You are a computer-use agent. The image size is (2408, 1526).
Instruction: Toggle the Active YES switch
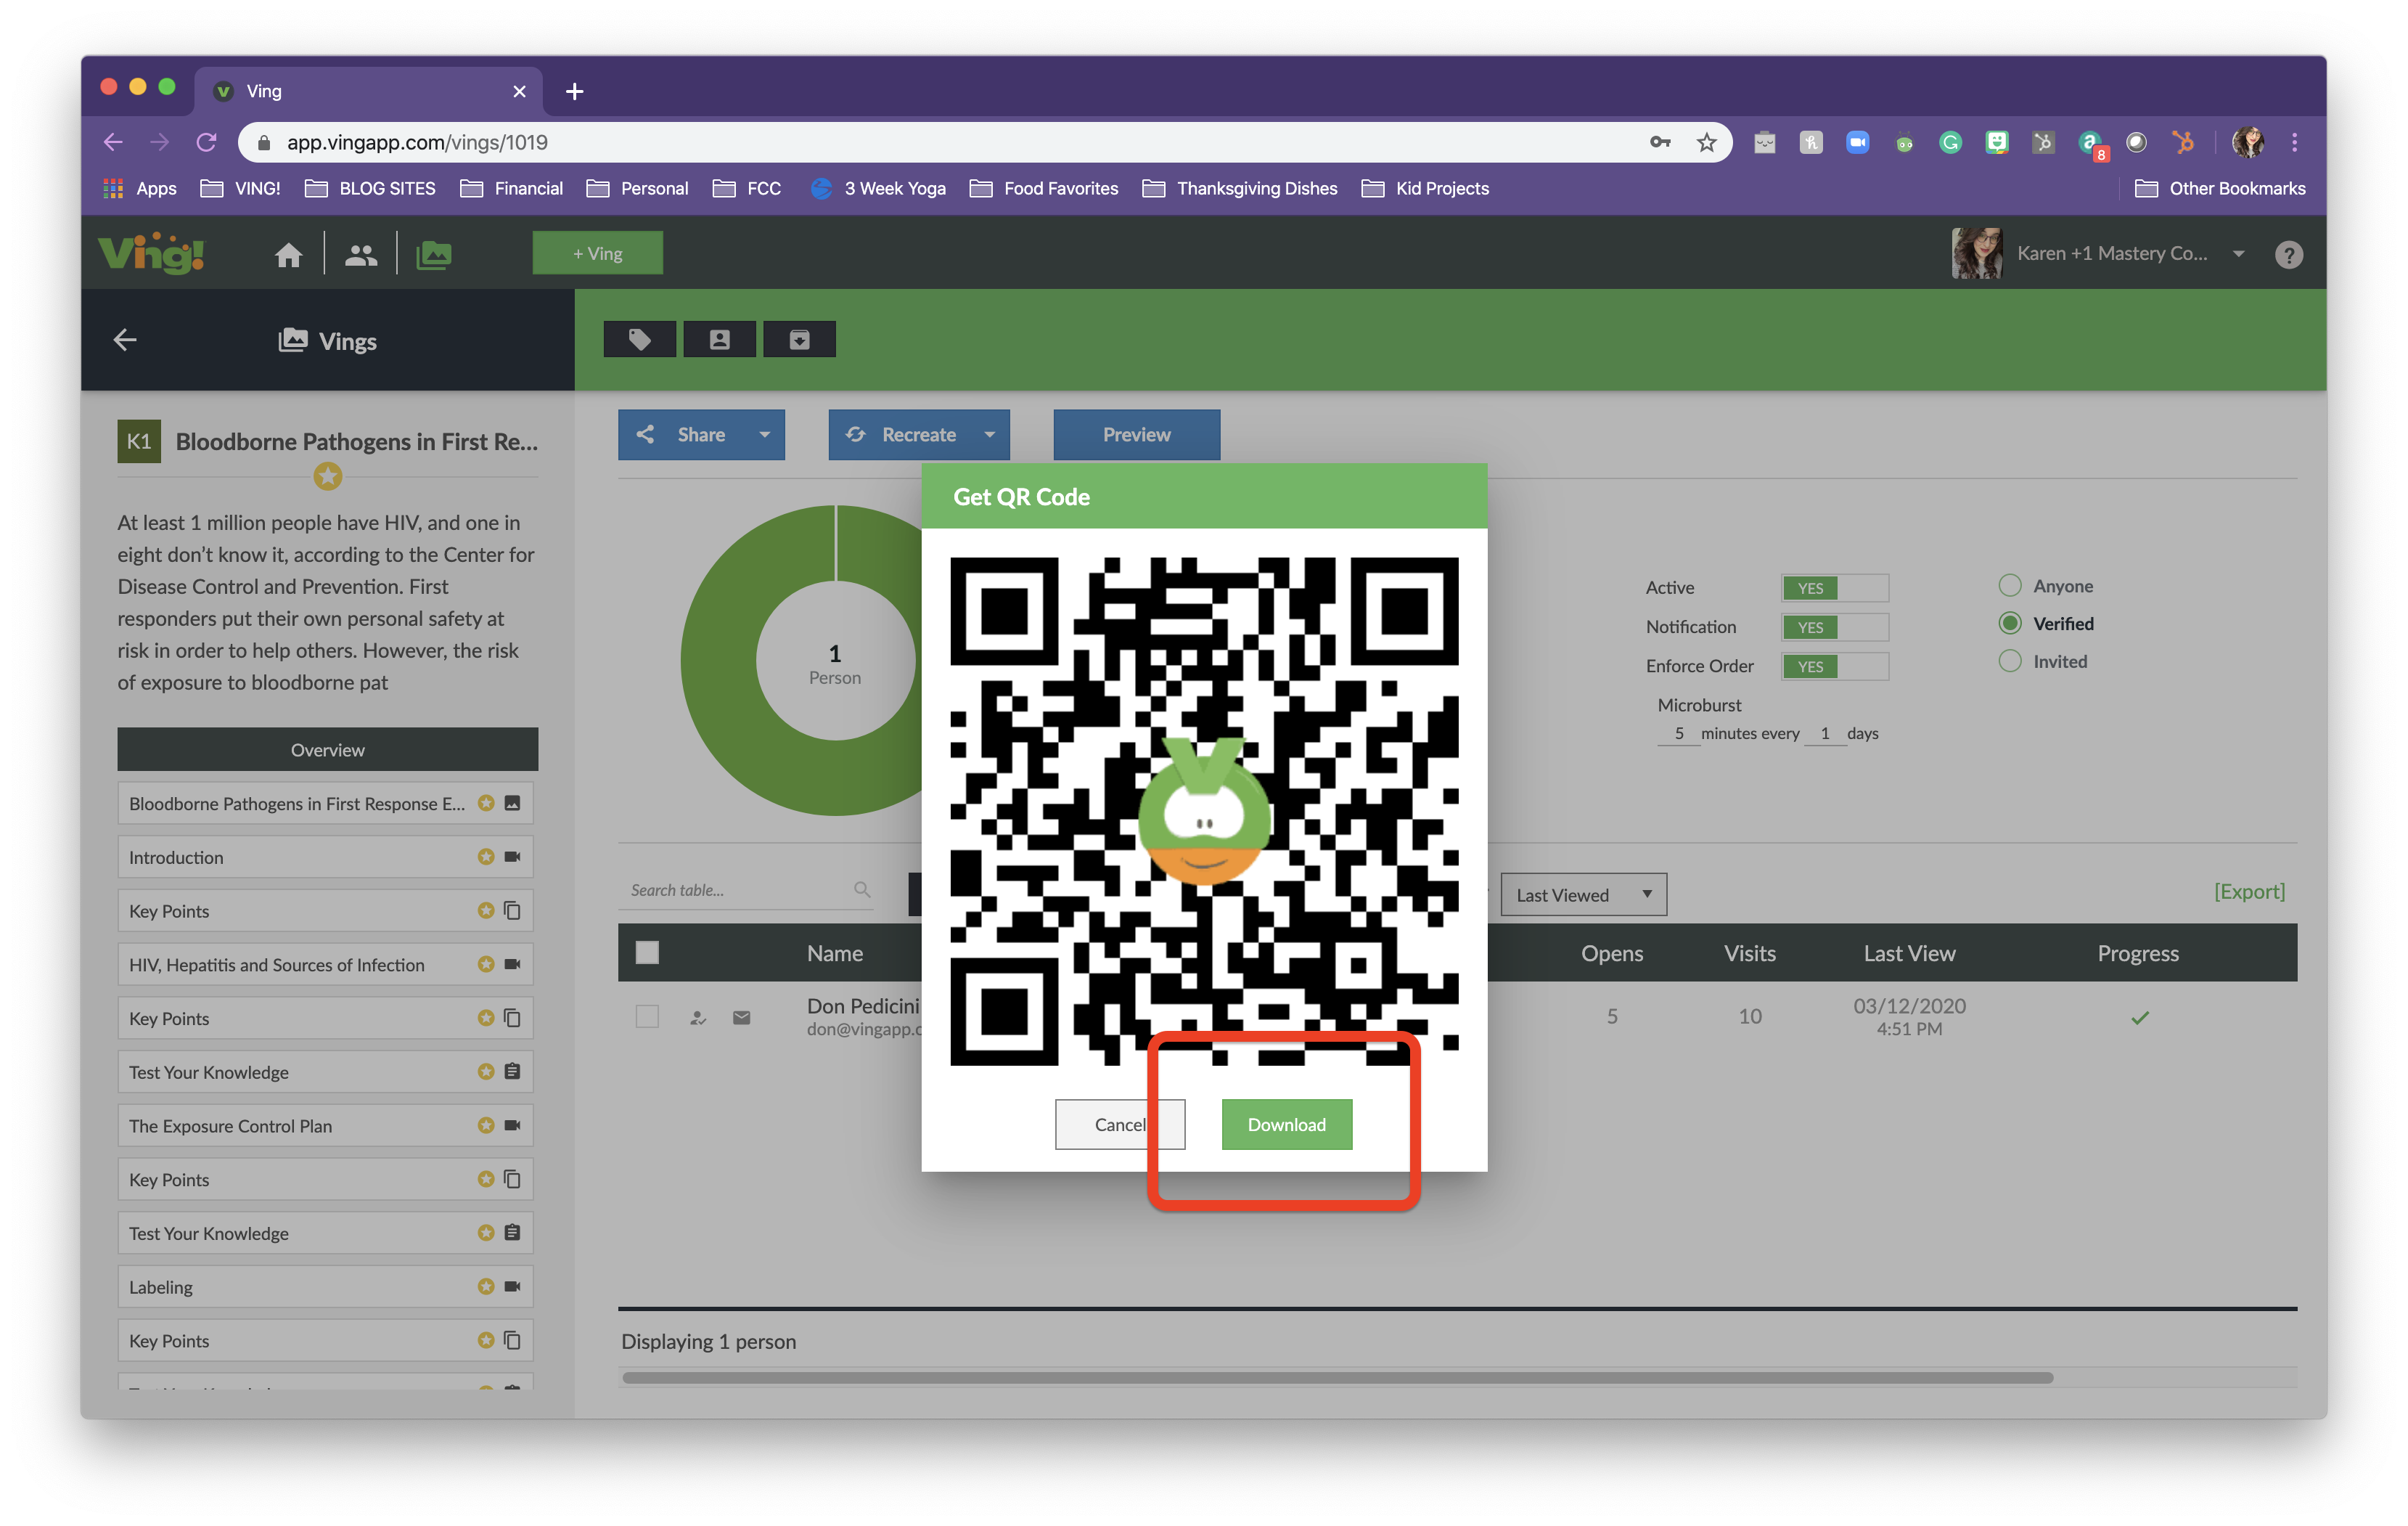tap(1834, 587)
